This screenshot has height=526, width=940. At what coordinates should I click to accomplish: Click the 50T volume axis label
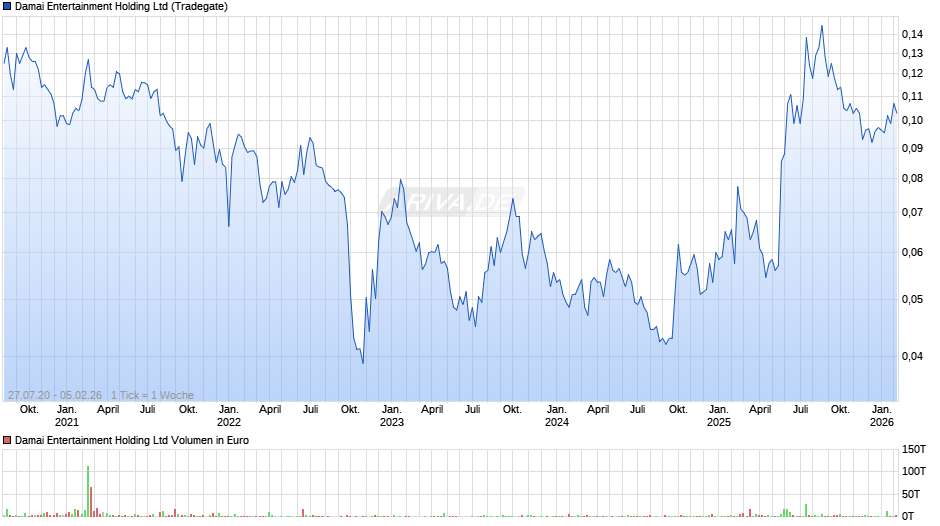[912, 494]
